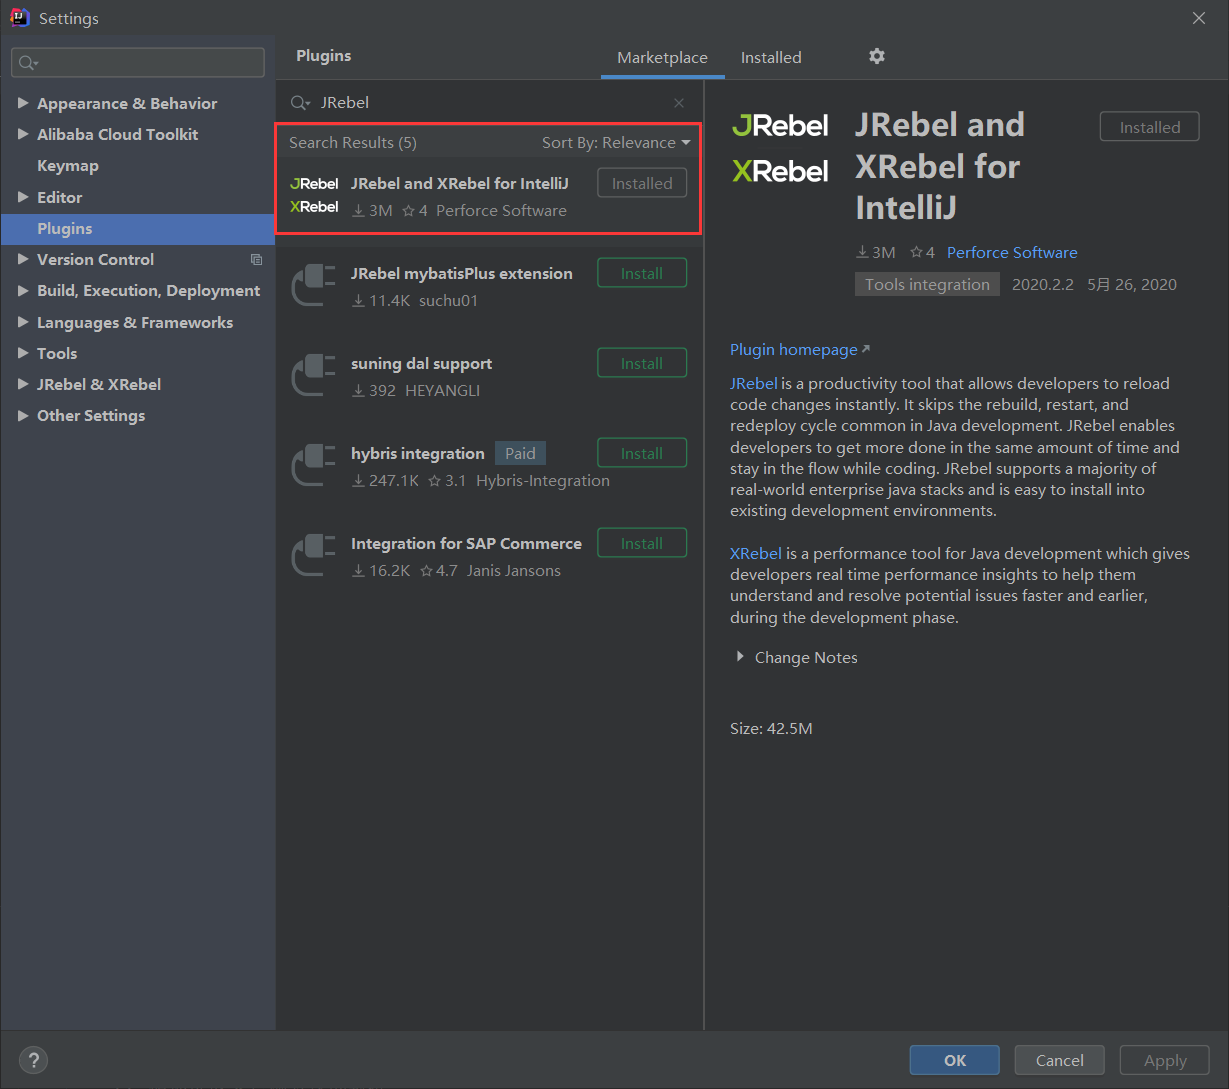The height and width of the screenshot is (1089, 1229).
Task: Expand the Version Control node
Action: click(23, 259)
